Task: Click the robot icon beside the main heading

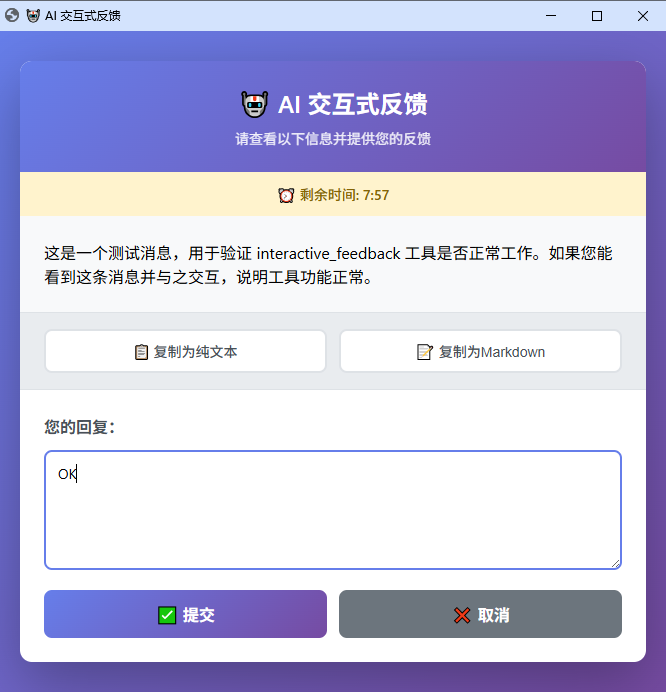Action: click(255, 105)
